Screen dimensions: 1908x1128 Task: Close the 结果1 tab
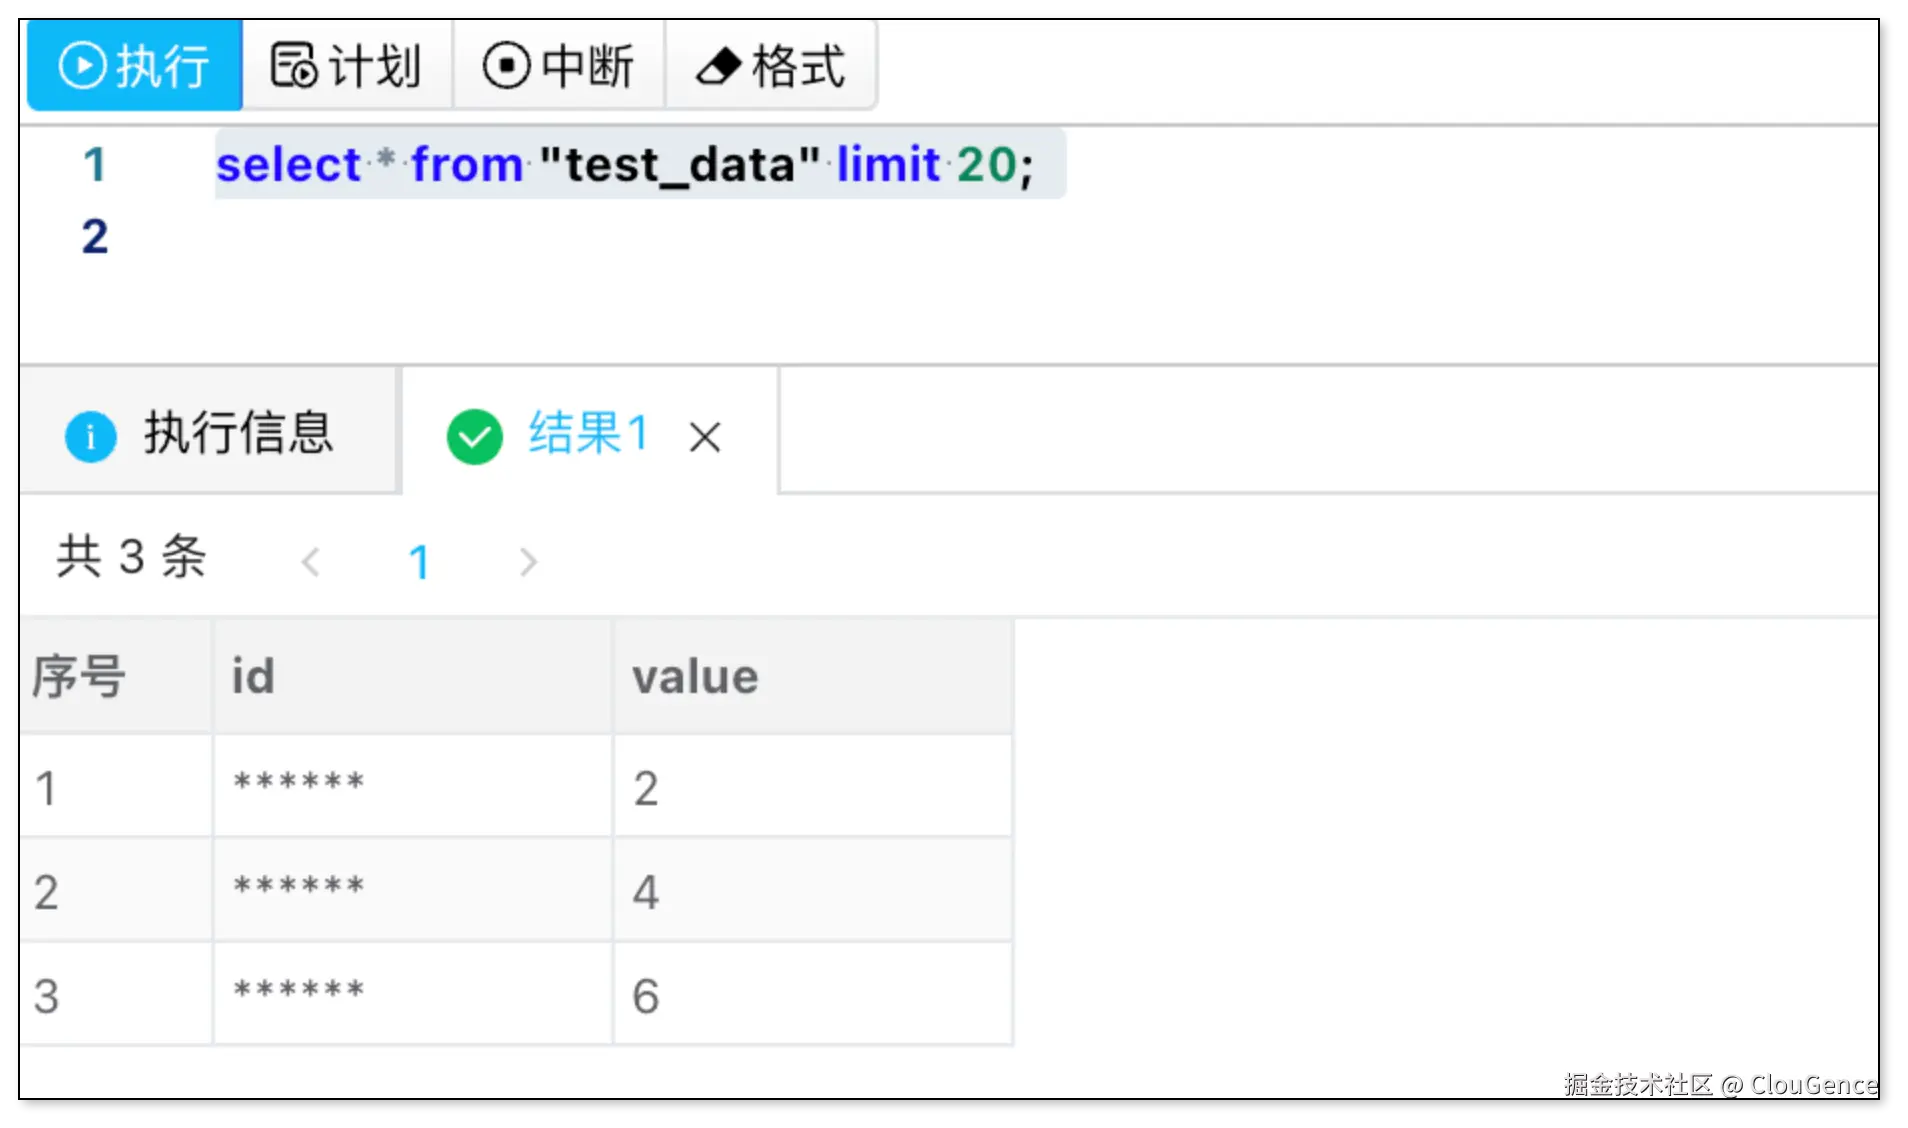[x=705, y=437]
